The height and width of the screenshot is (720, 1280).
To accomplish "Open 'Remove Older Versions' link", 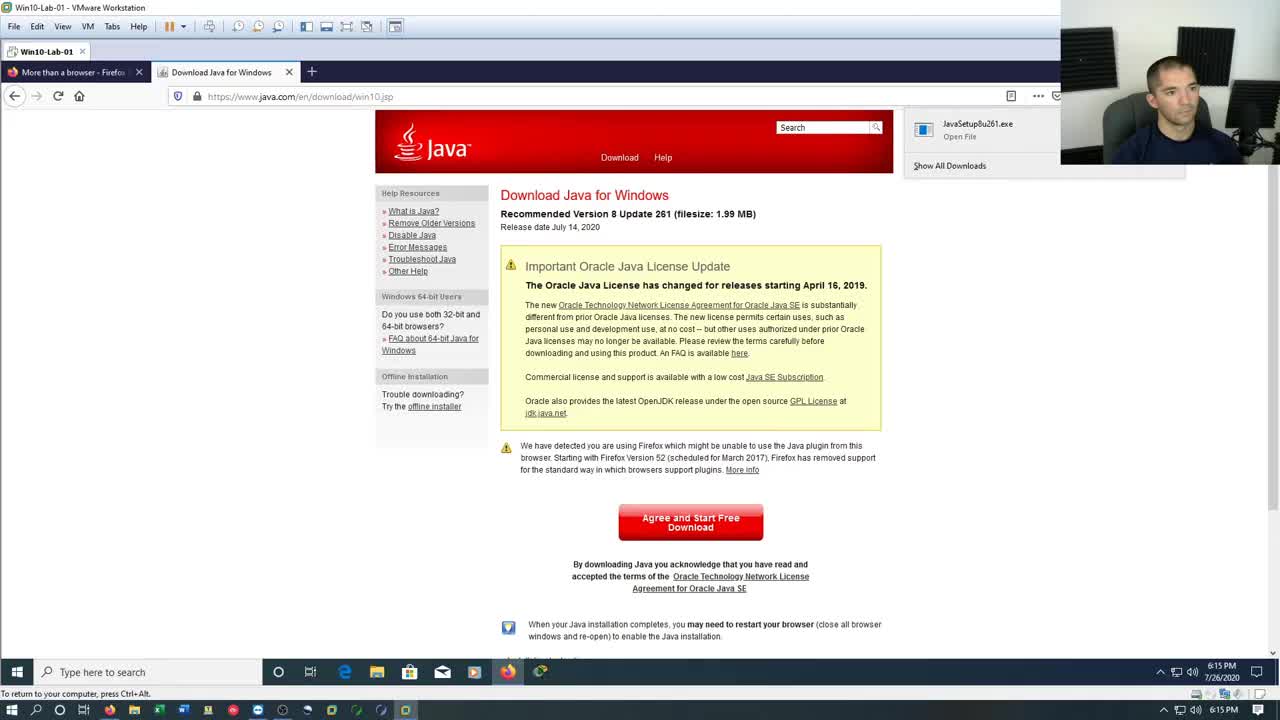I will tap(431, 223).
